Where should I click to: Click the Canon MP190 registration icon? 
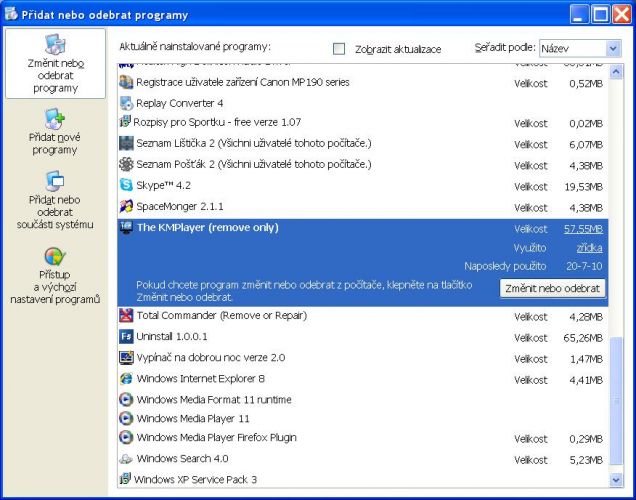pyautogui.click(x=126, y=82)
